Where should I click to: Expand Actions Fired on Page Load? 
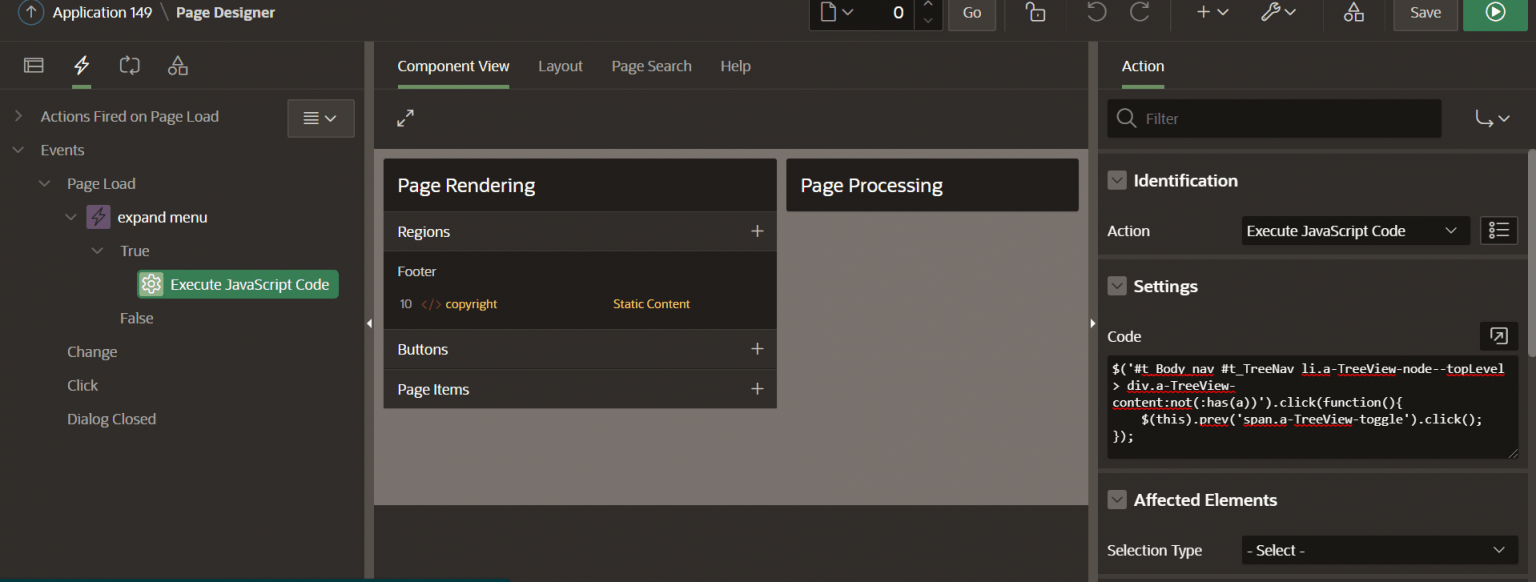(x=18, y=116)
